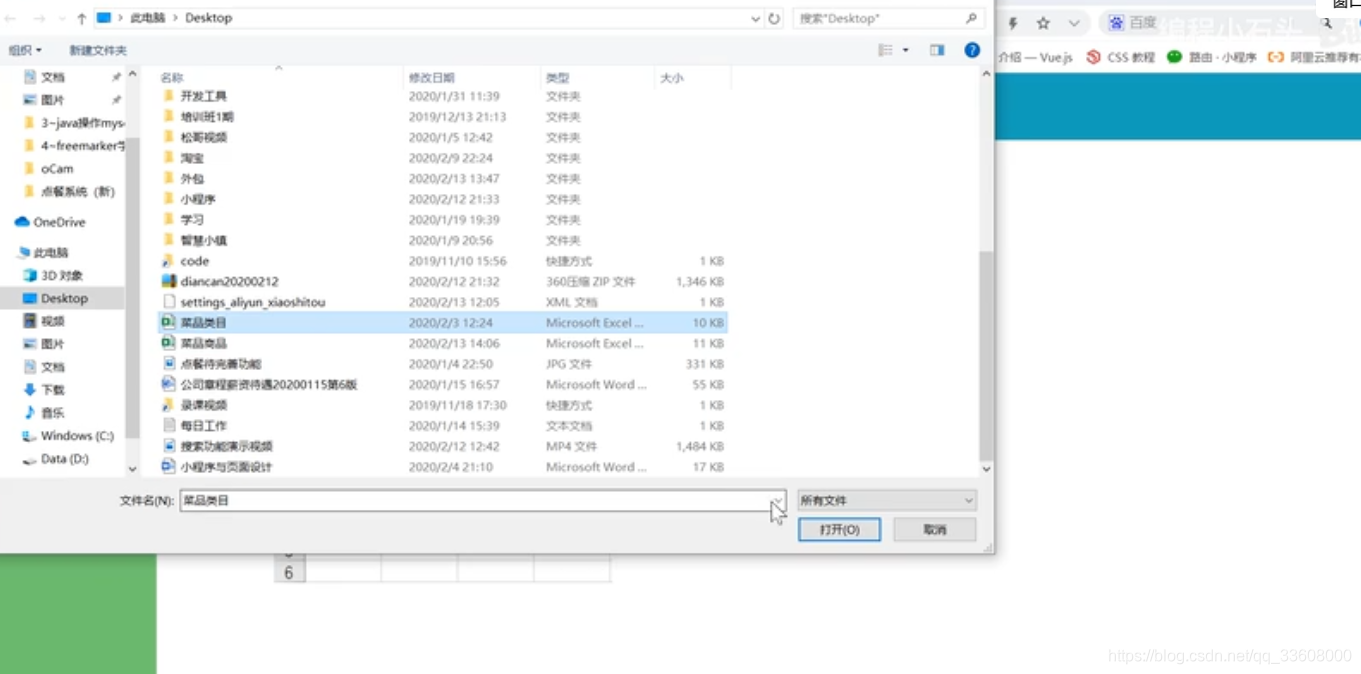The image size is (1361, 674).
Task: Select the 小程序与页面设计 Word file
Action: coord(227,467)
